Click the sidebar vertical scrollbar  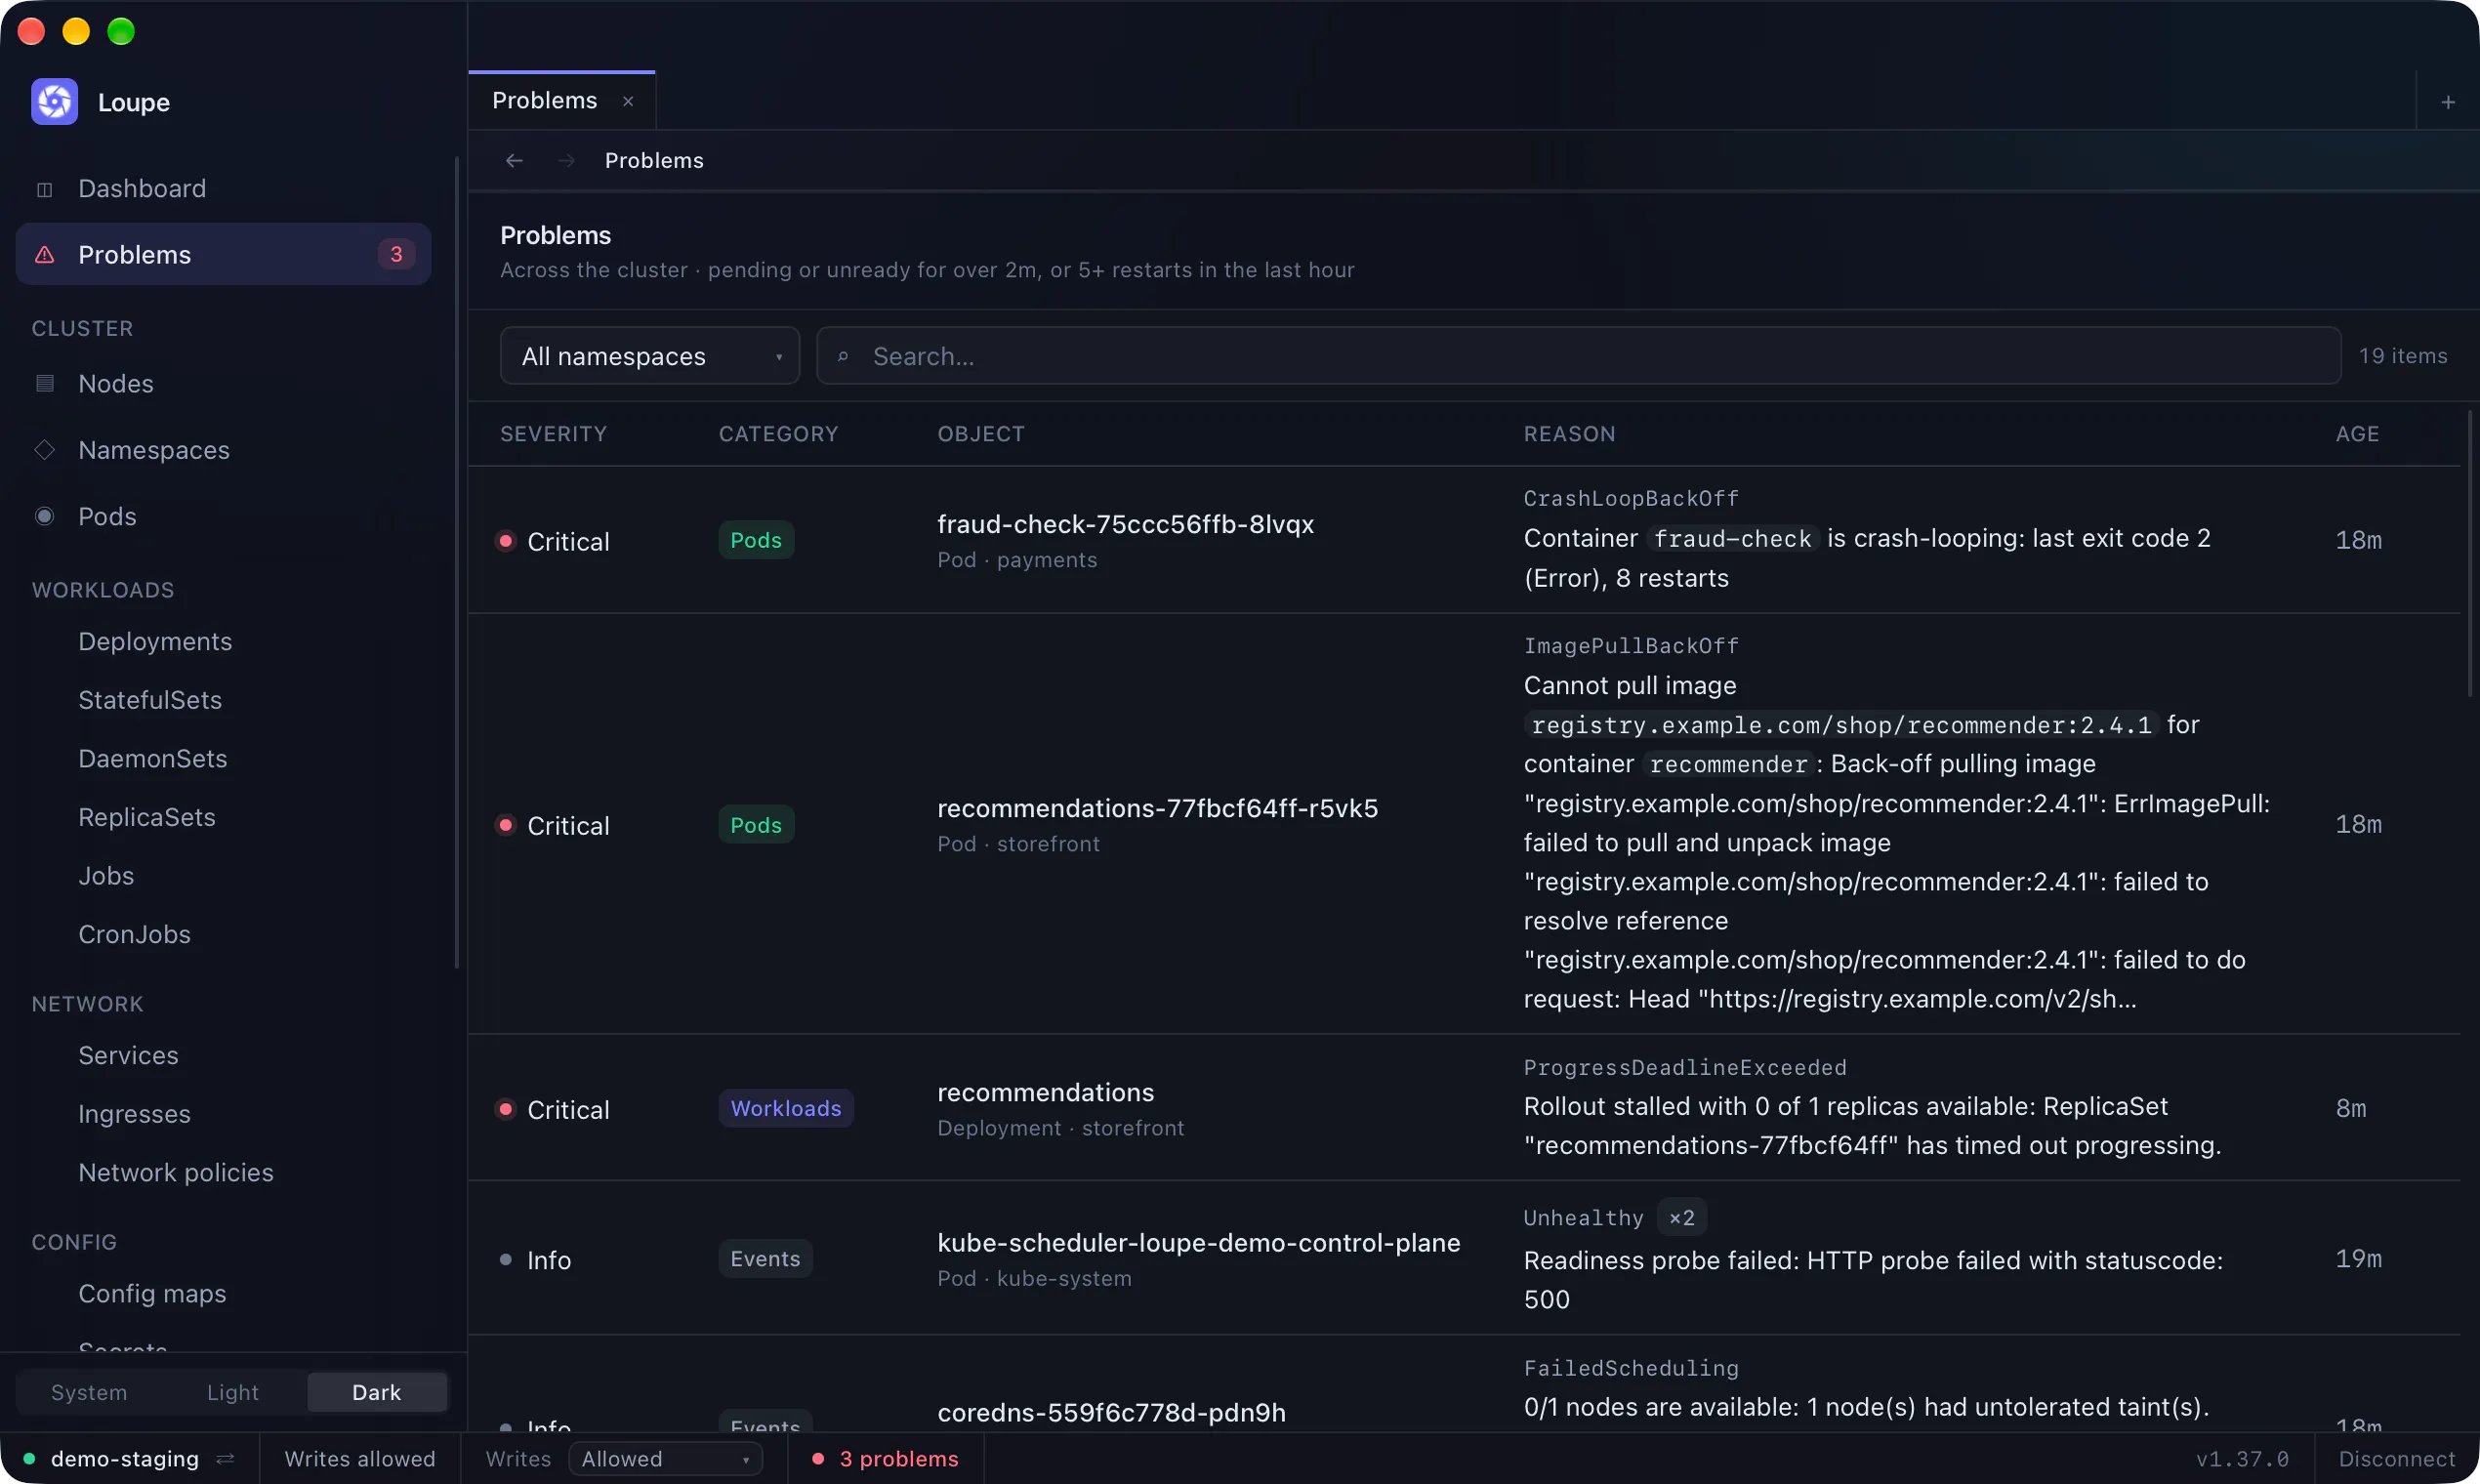pyautogui.click(x=457, y=562)
